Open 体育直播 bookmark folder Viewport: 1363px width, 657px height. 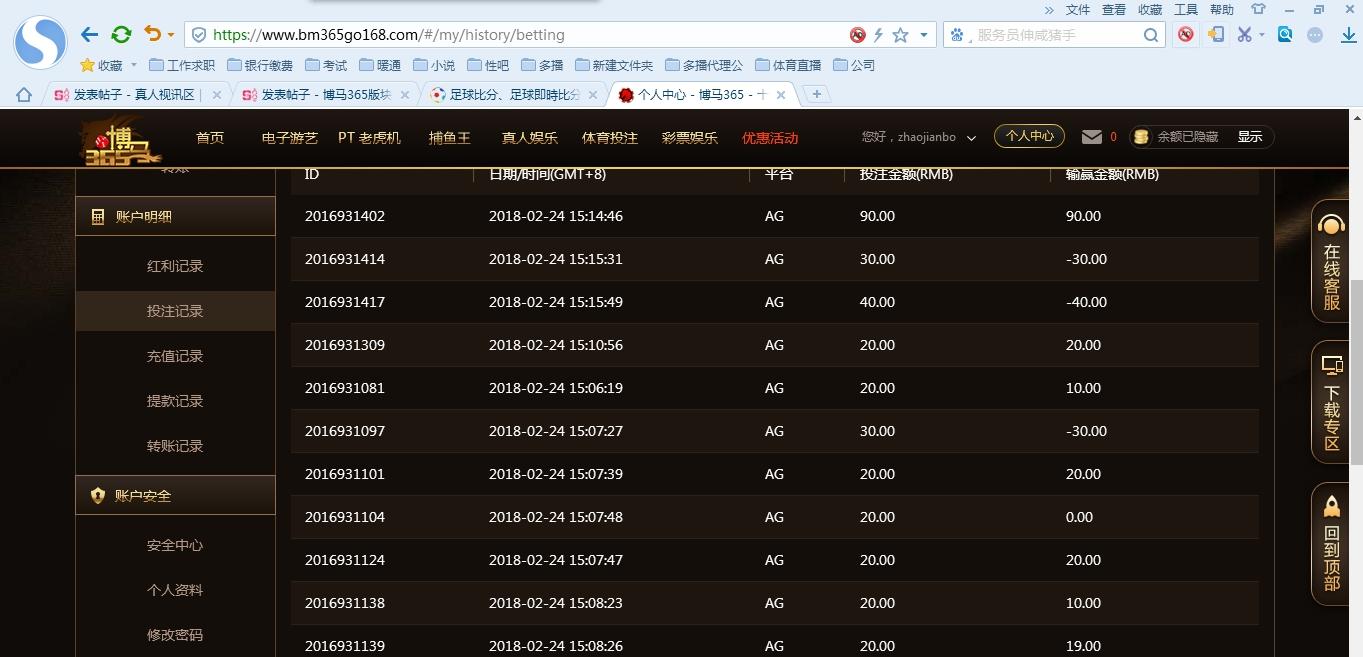click(x=788, y=65)
